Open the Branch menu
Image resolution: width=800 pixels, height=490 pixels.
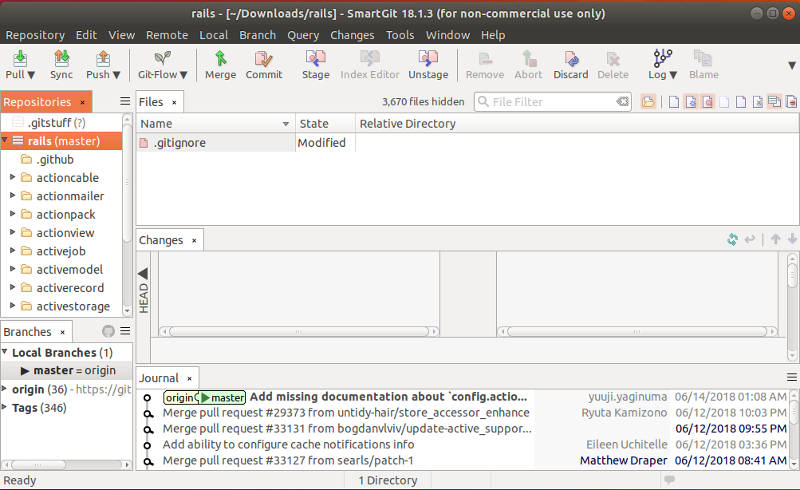pyautogui.click(x=257, y=34)
